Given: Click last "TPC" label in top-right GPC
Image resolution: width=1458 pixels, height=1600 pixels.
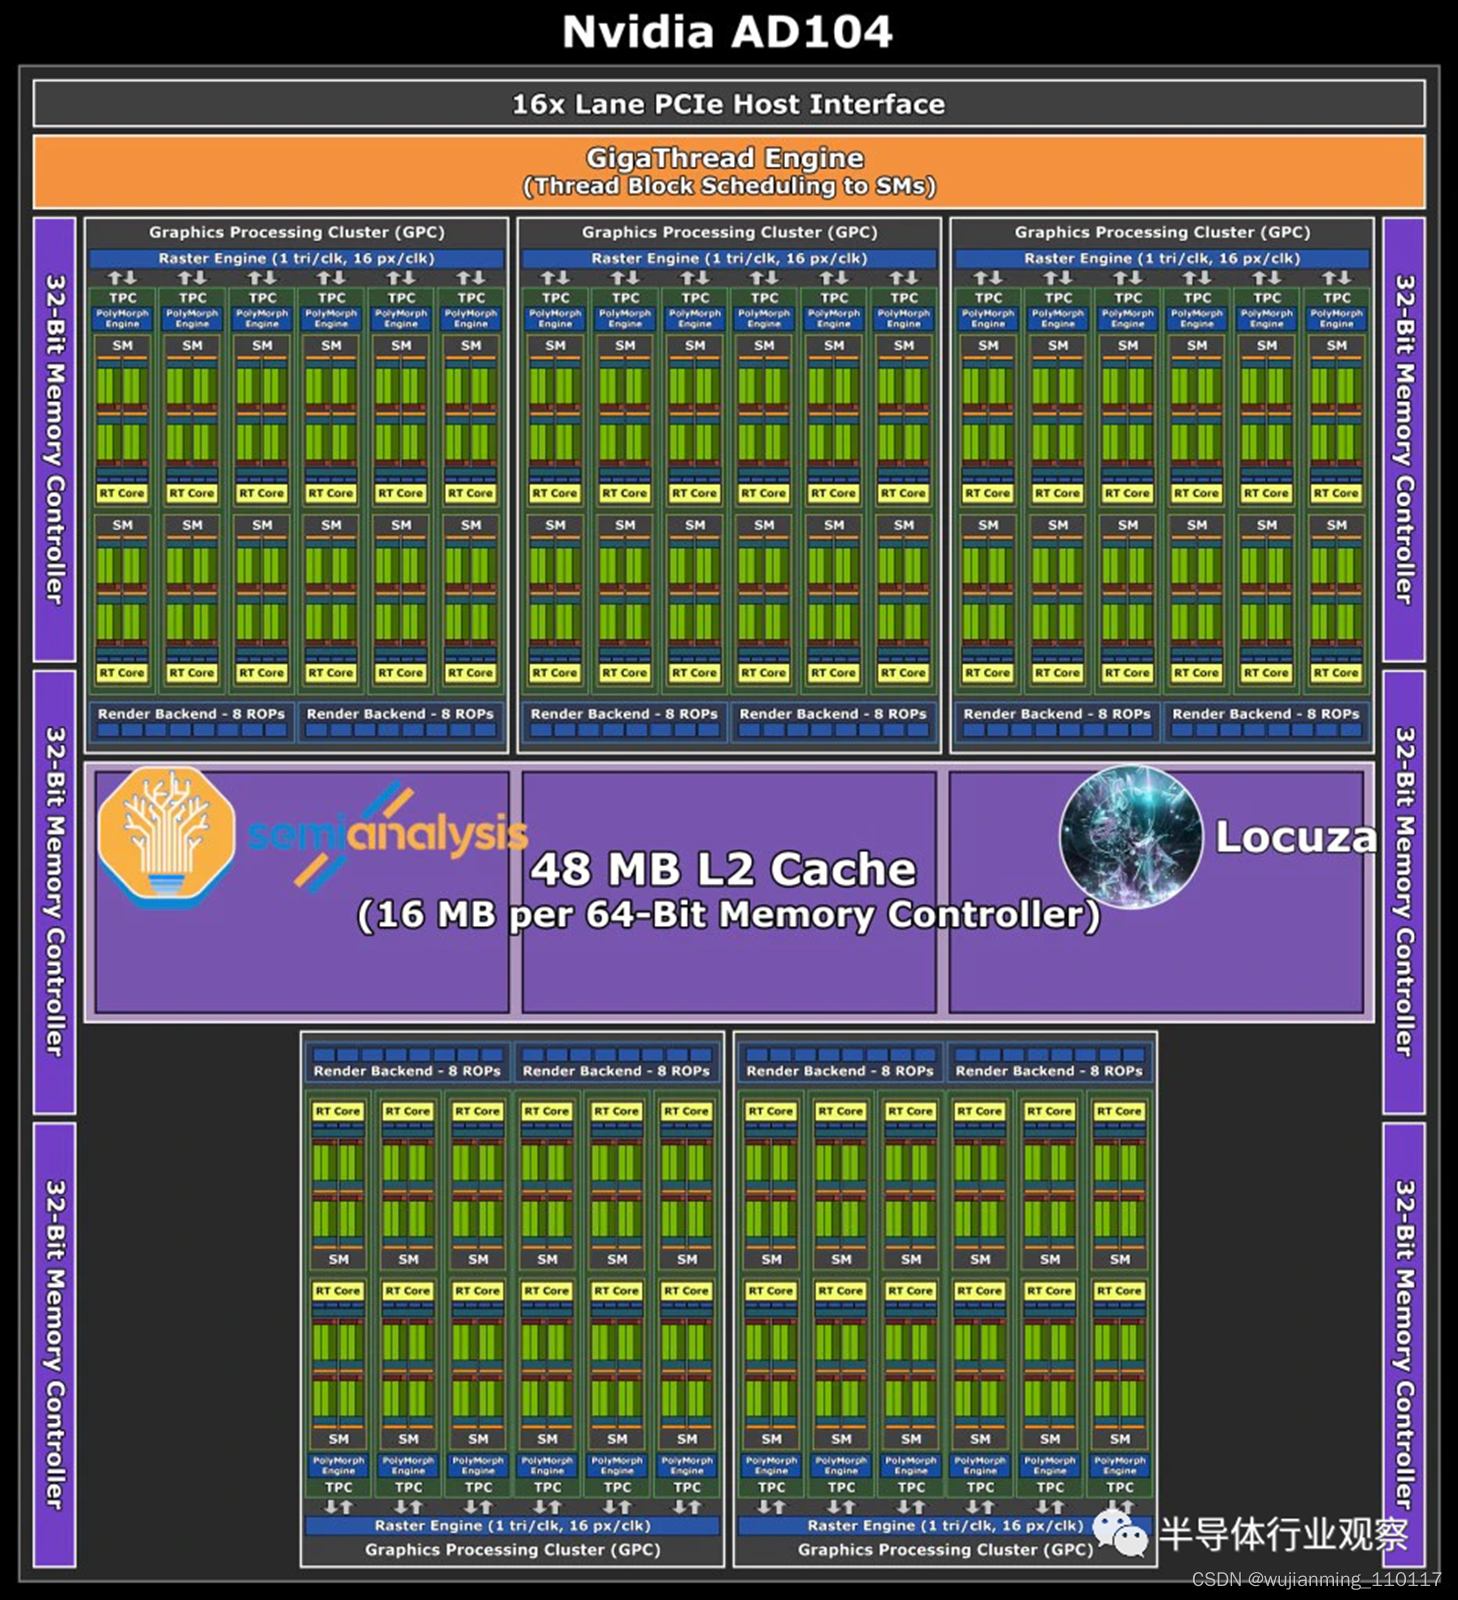Looking at the screenshot, I should 1337,298.
